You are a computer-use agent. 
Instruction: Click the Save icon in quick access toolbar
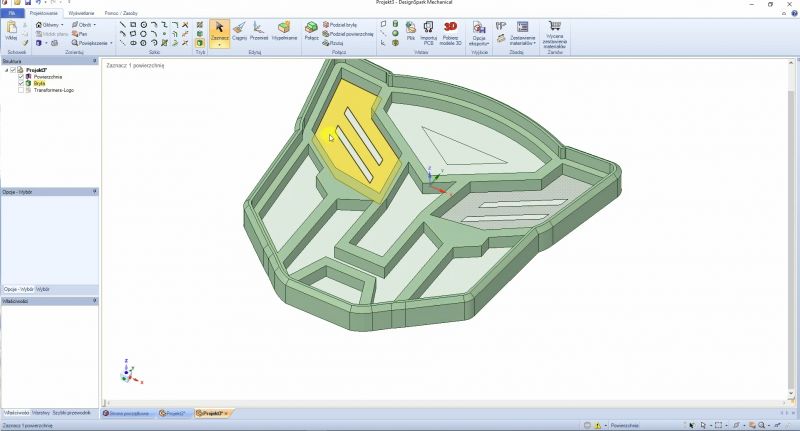point(28,3)
